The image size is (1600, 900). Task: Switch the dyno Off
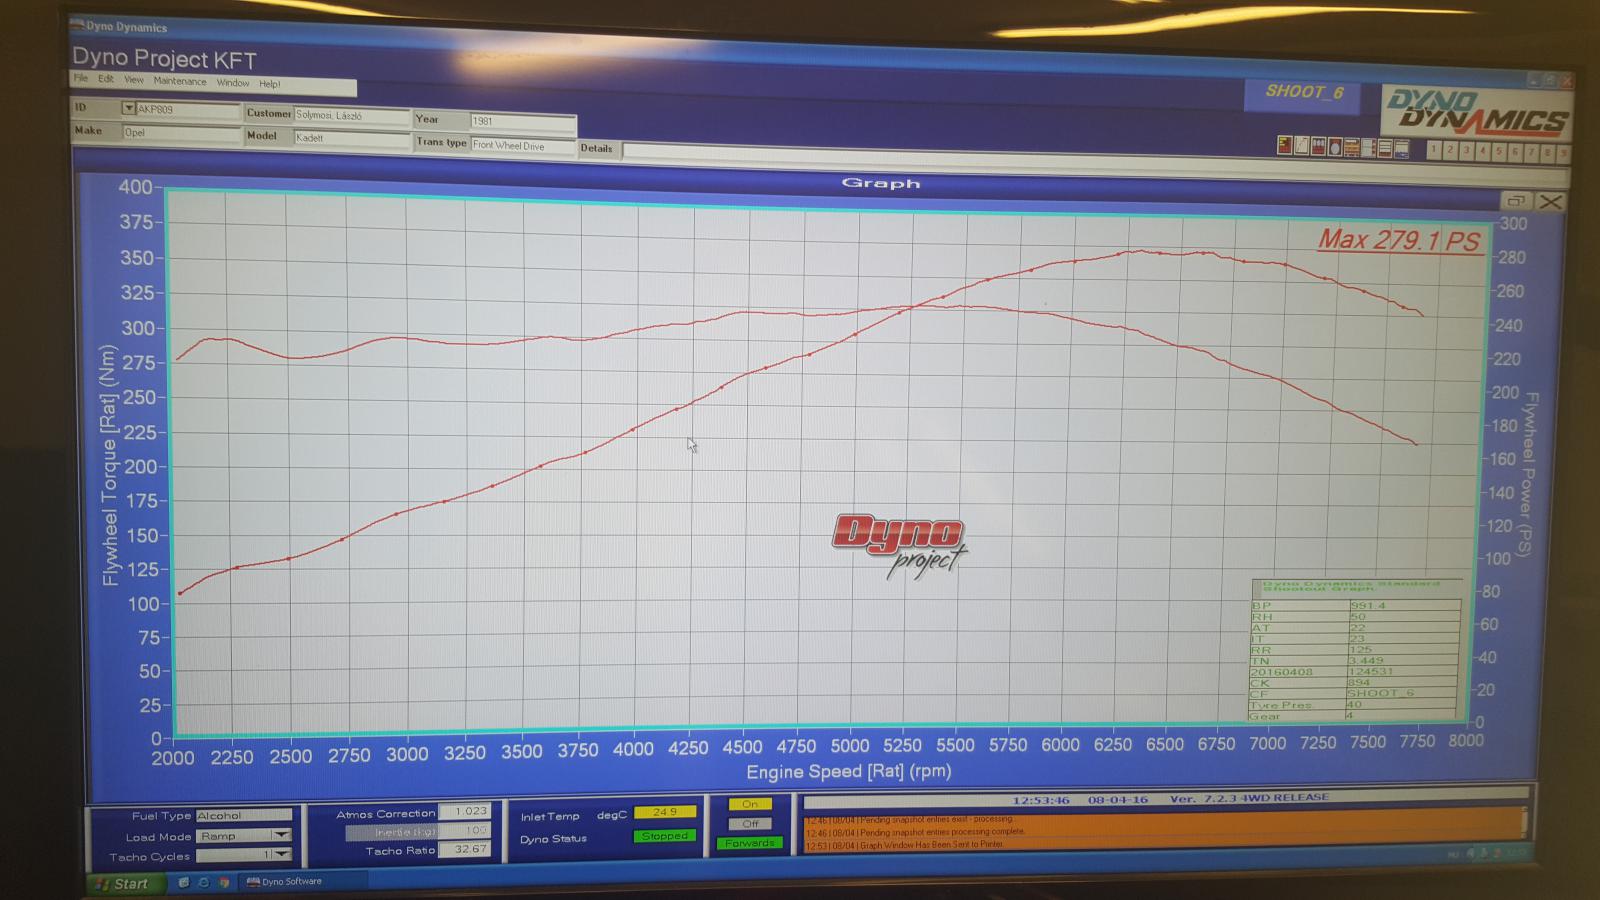(x=750, y=824)
